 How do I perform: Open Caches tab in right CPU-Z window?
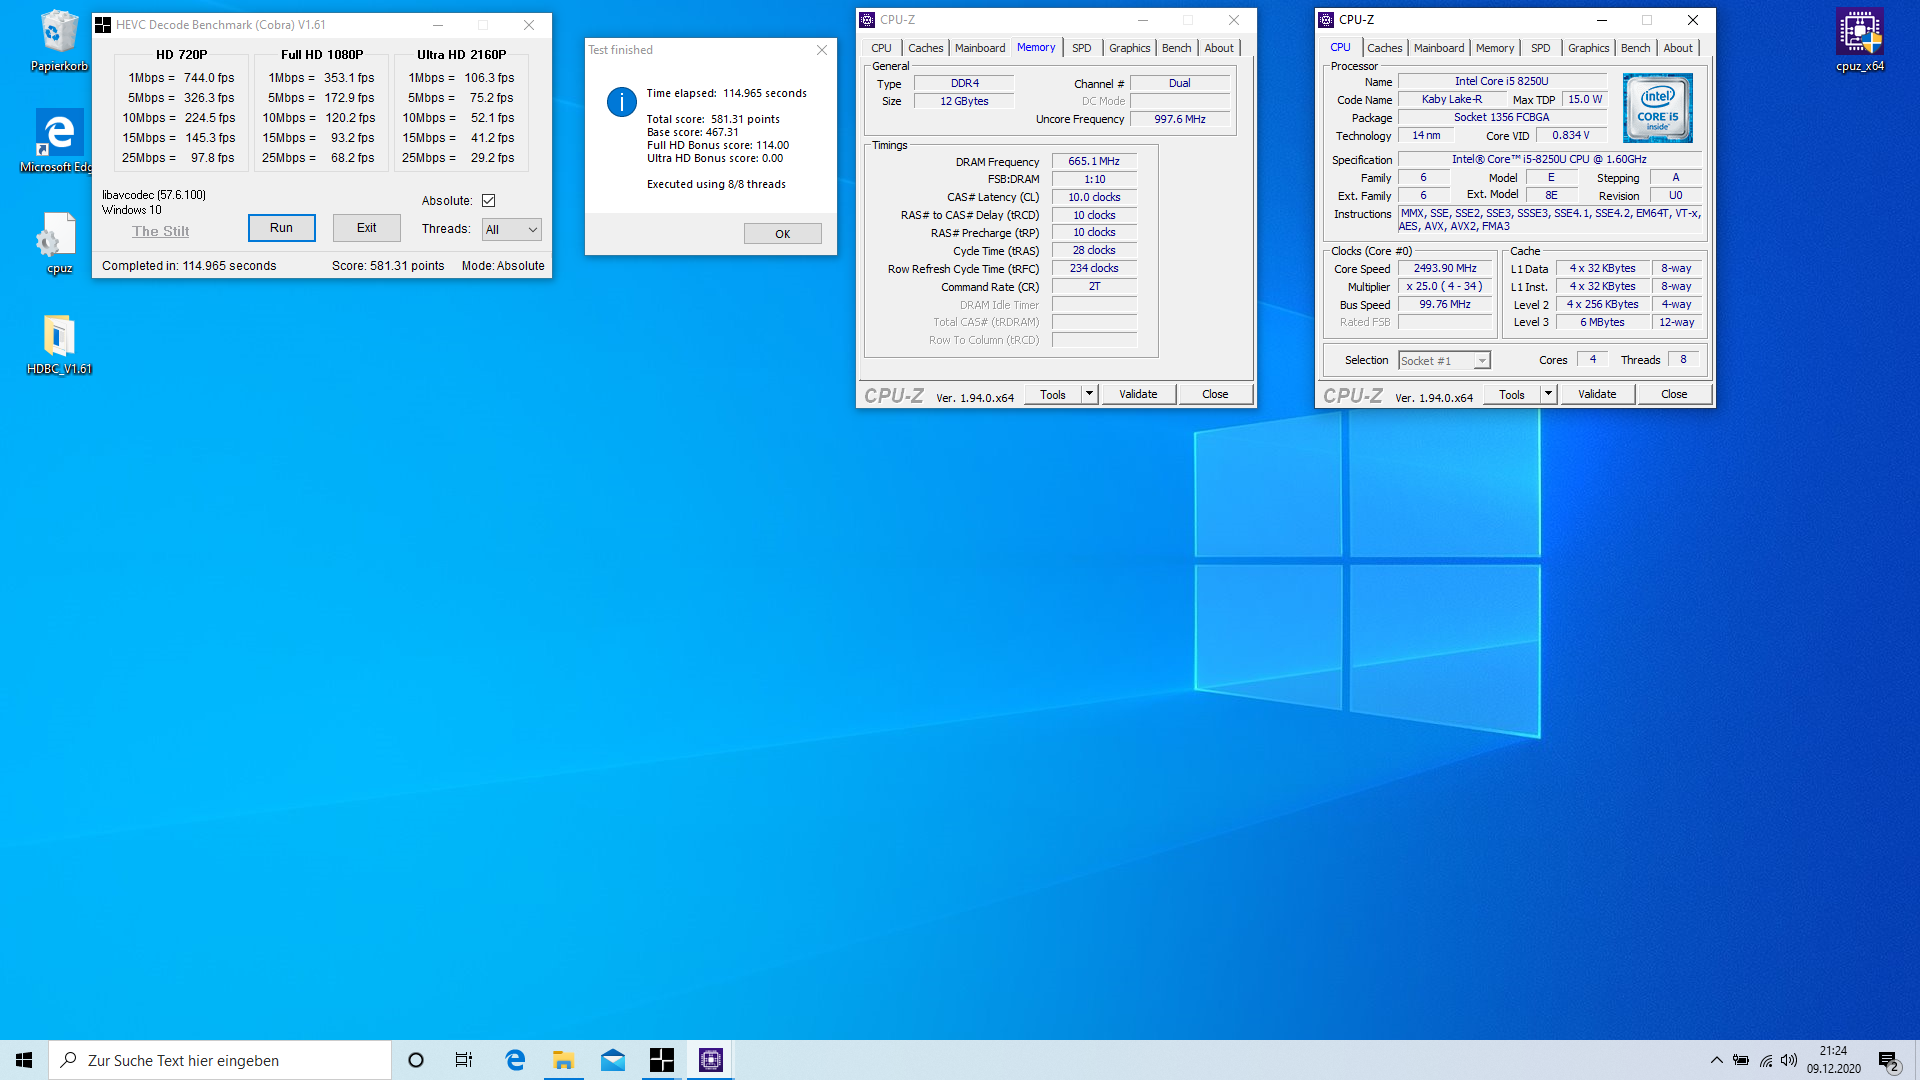click(1384, 48)
